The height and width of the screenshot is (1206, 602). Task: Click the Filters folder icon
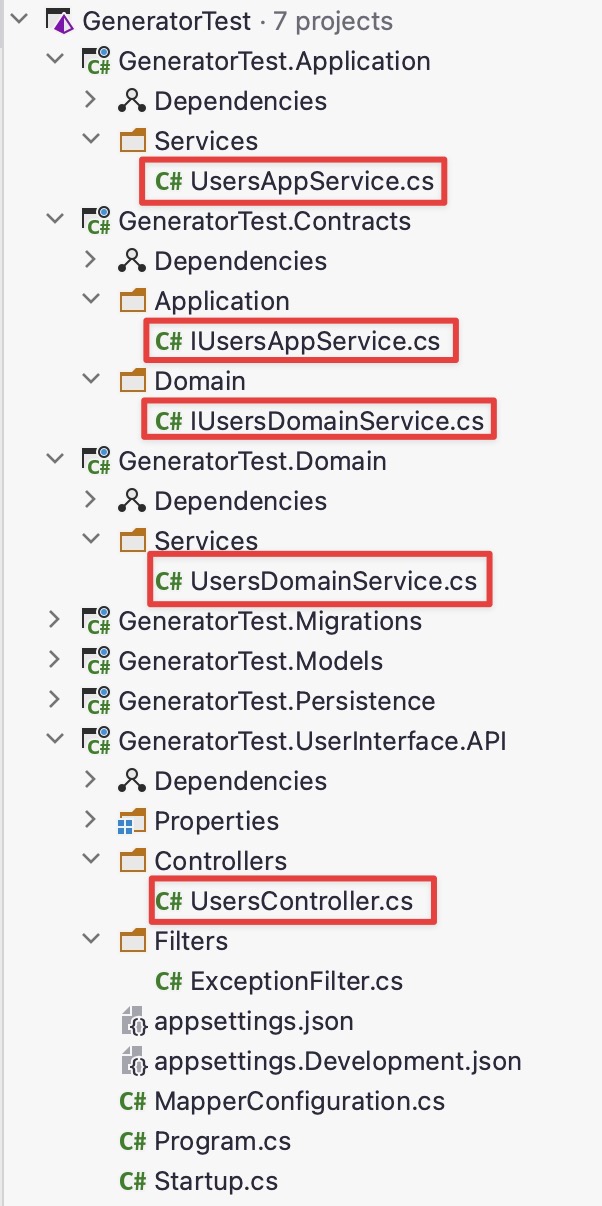pyautogui.click(x=132, y=941)
